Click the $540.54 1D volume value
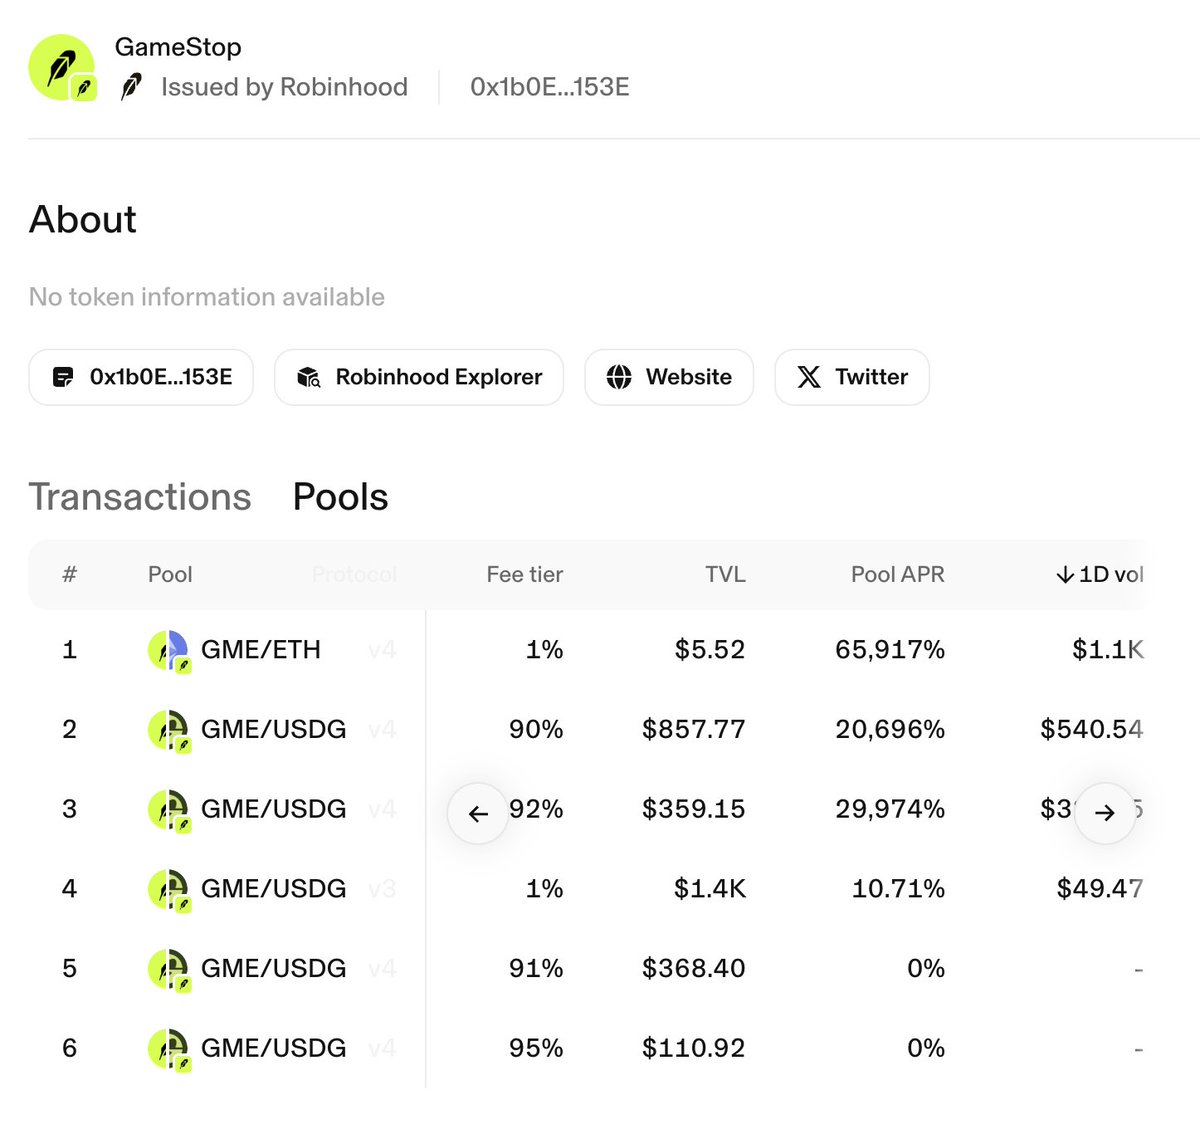This screenshot has height=1129, width=1200. tap(1092, 729)
